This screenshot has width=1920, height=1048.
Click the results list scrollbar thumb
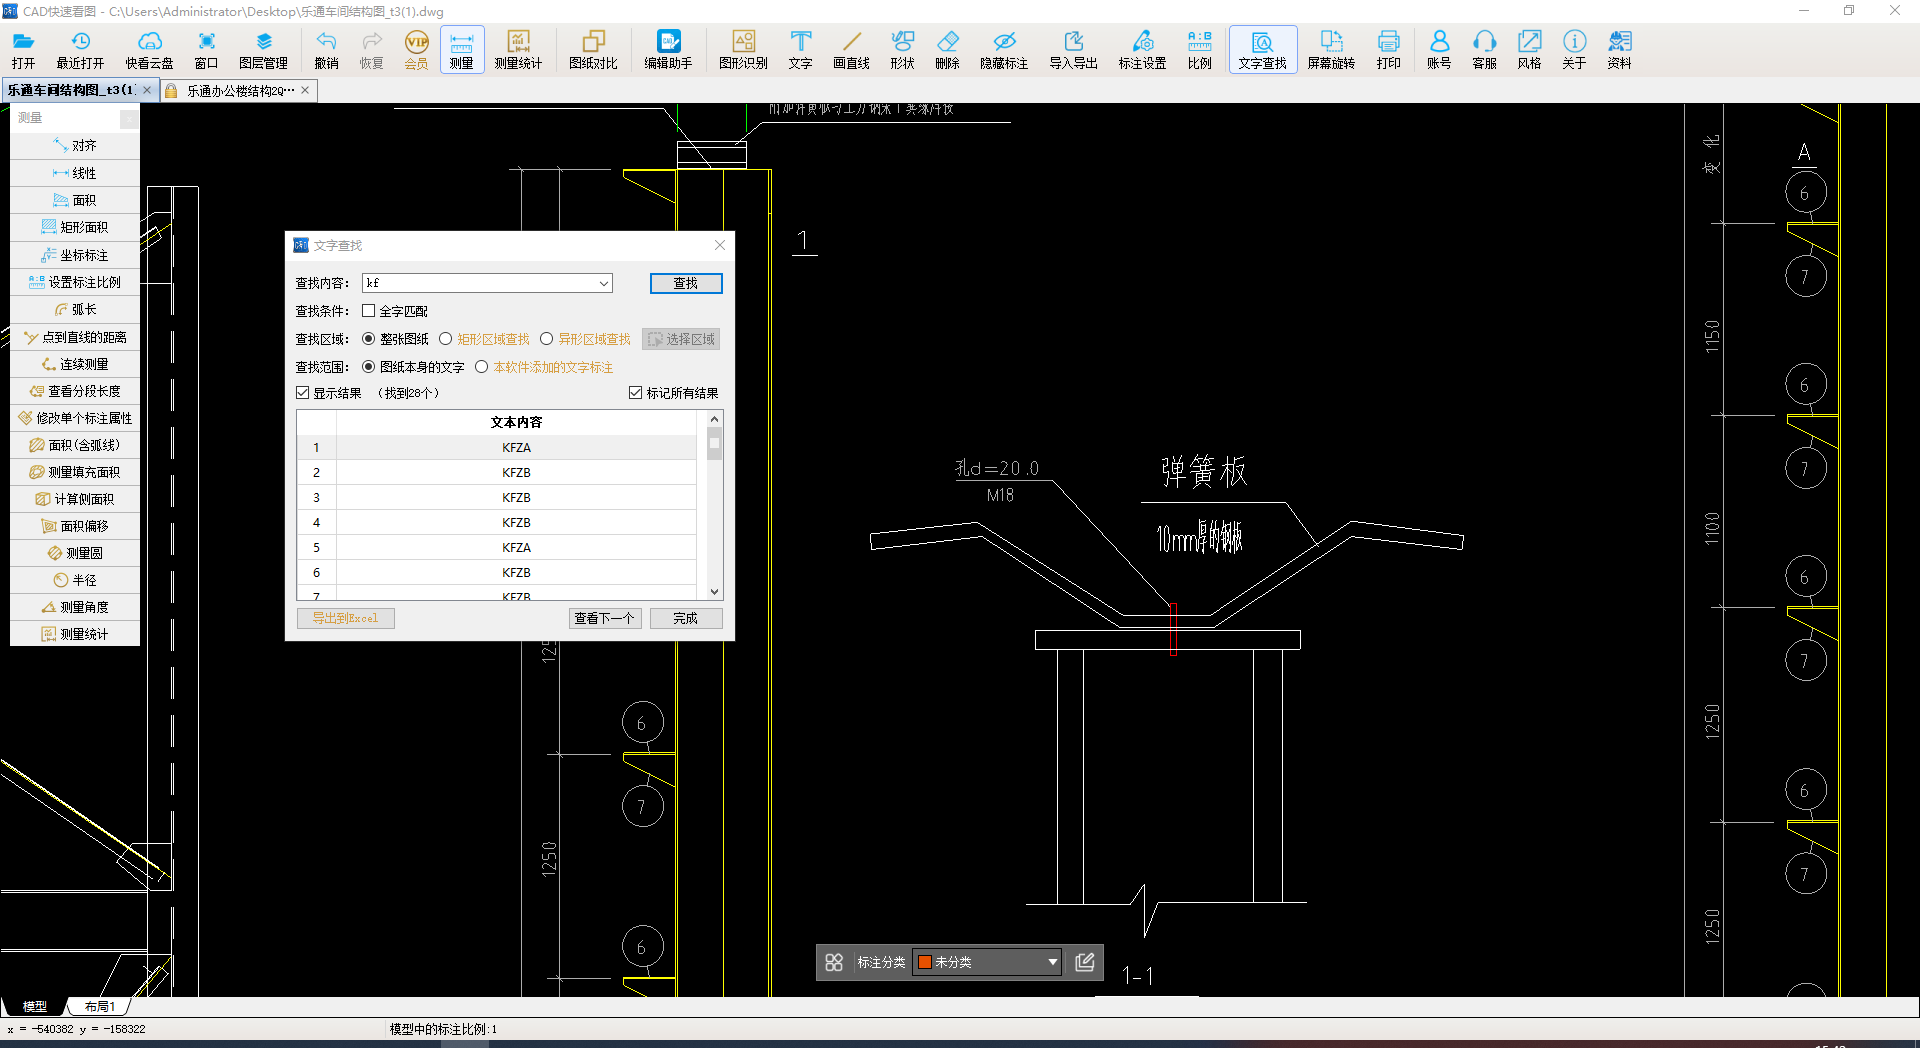click(x=714, y=443)
